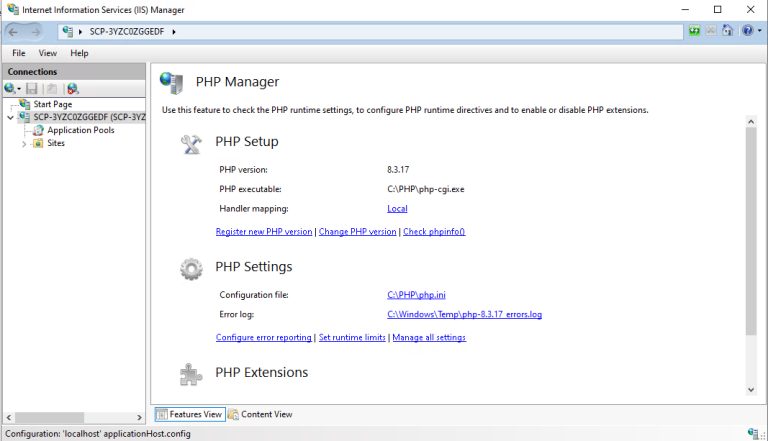
Task: Open the File menu
Action: [19, 53]
